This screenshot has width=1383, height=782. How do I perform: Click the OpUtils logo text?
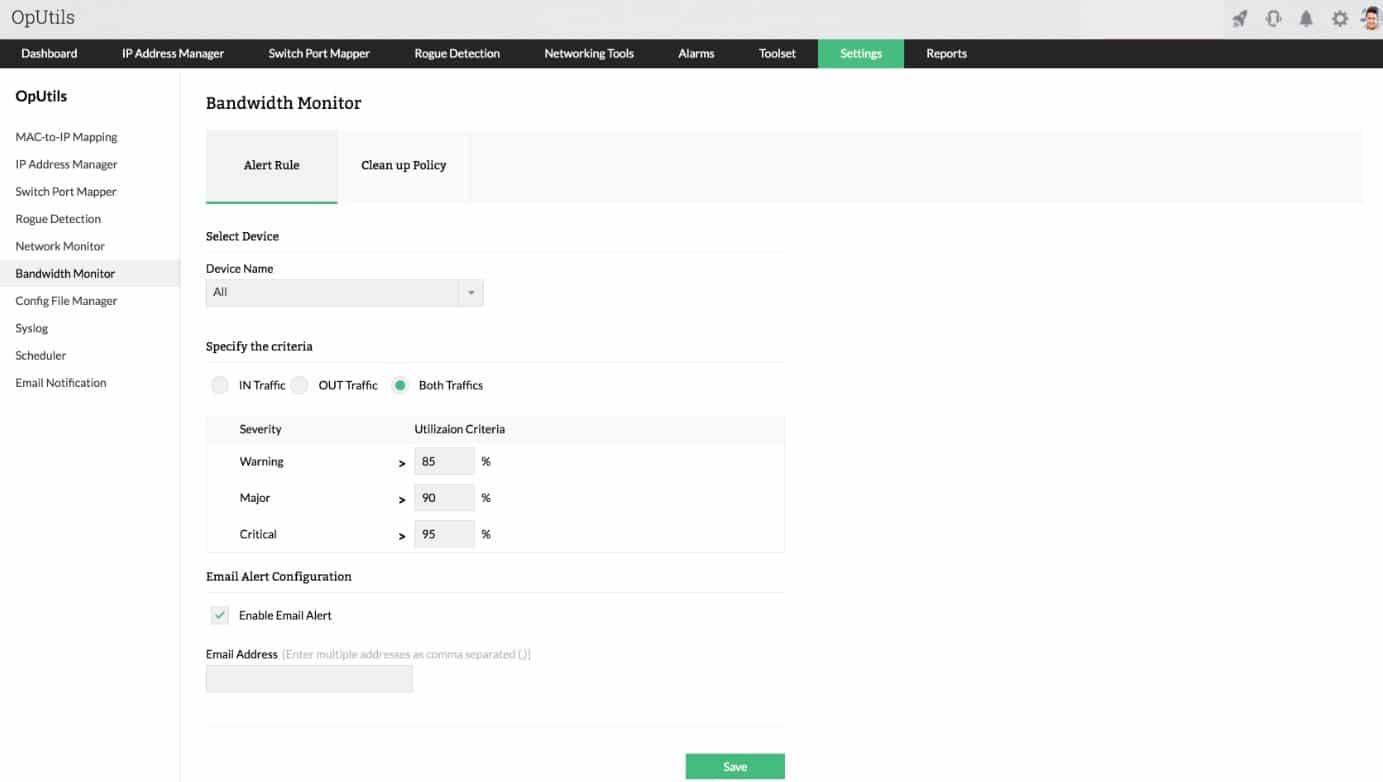coord(43,18)
